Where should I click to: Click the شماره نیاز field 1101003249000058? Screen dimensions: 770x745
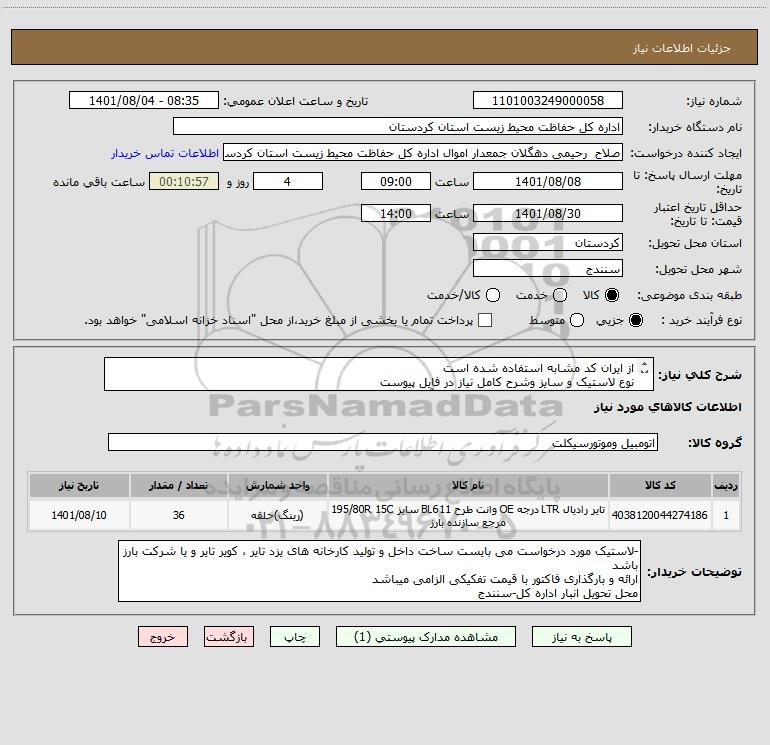click(x=548, y=101)
